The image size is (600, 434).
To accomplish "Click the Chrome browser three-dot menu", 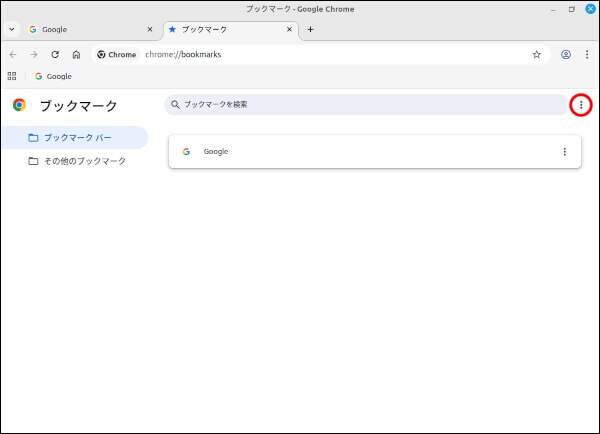I will 587,54.
